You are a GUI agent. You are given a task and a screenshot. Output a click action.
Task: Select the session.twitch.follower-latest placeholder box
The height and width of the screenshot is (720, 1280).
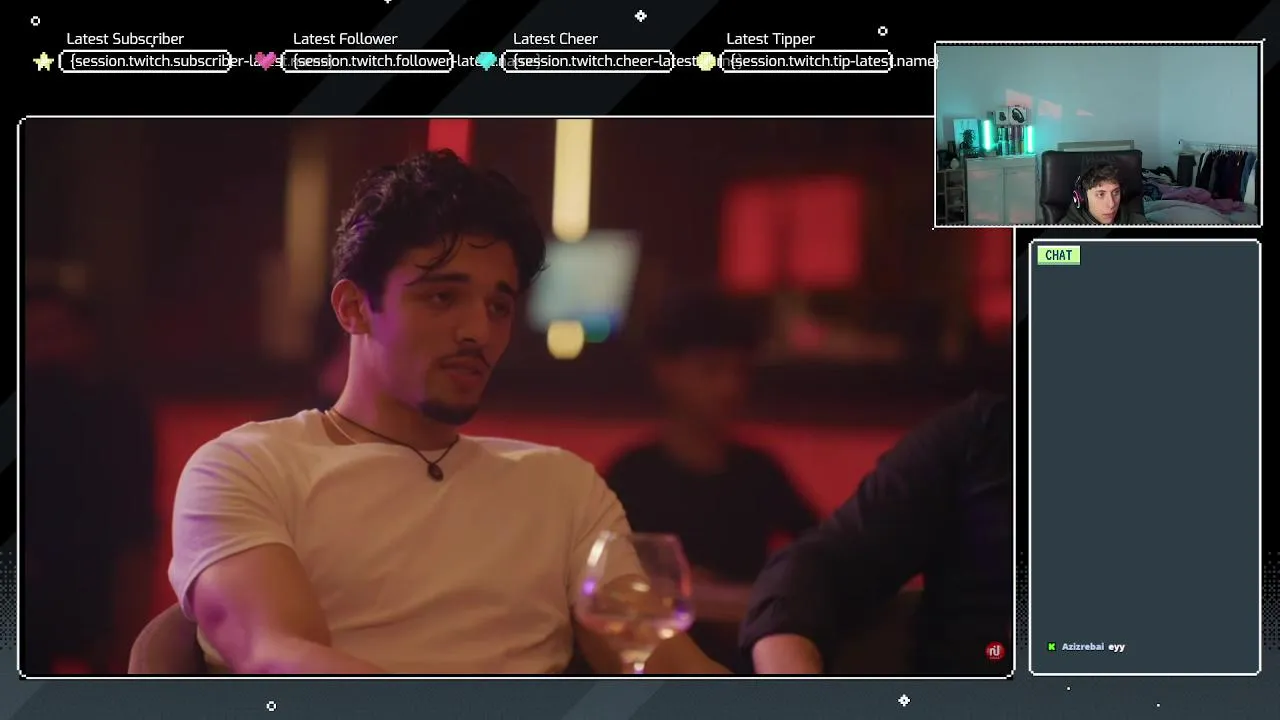pos(367,61)
